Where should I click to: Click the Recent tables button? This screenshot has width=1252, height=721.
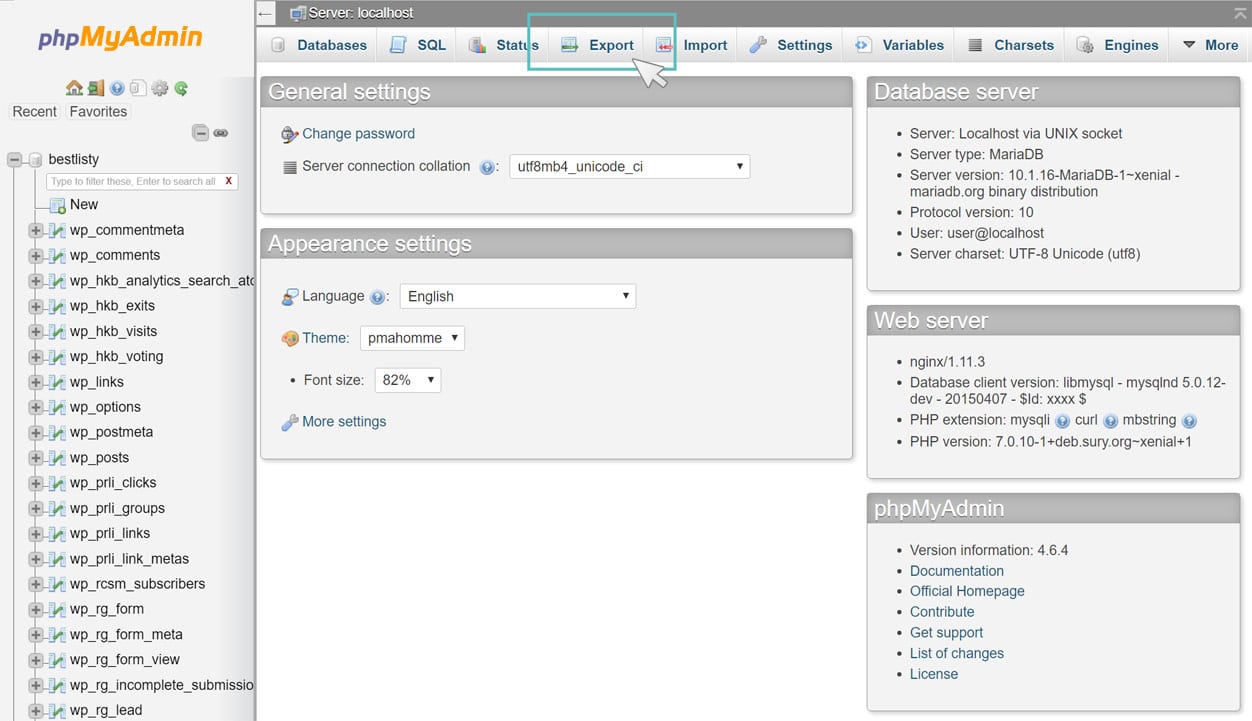click(35, 112)
